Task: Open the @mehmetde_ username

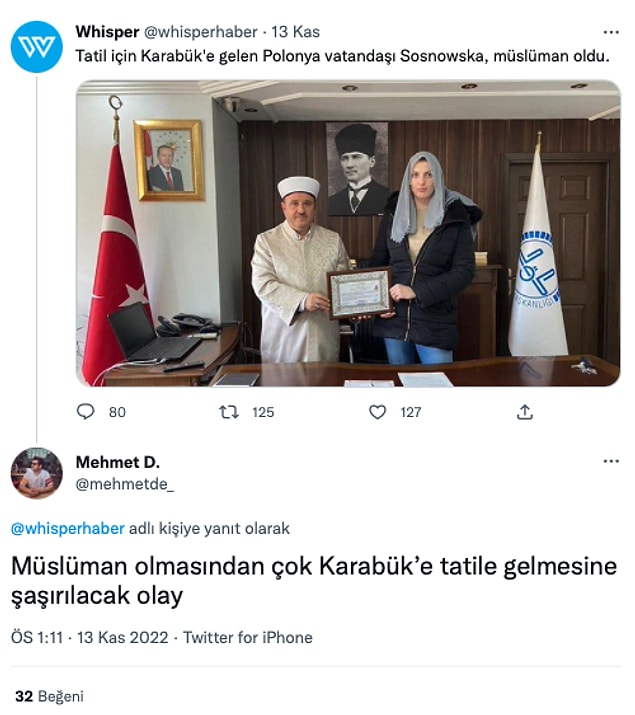Action: (124, 484)
